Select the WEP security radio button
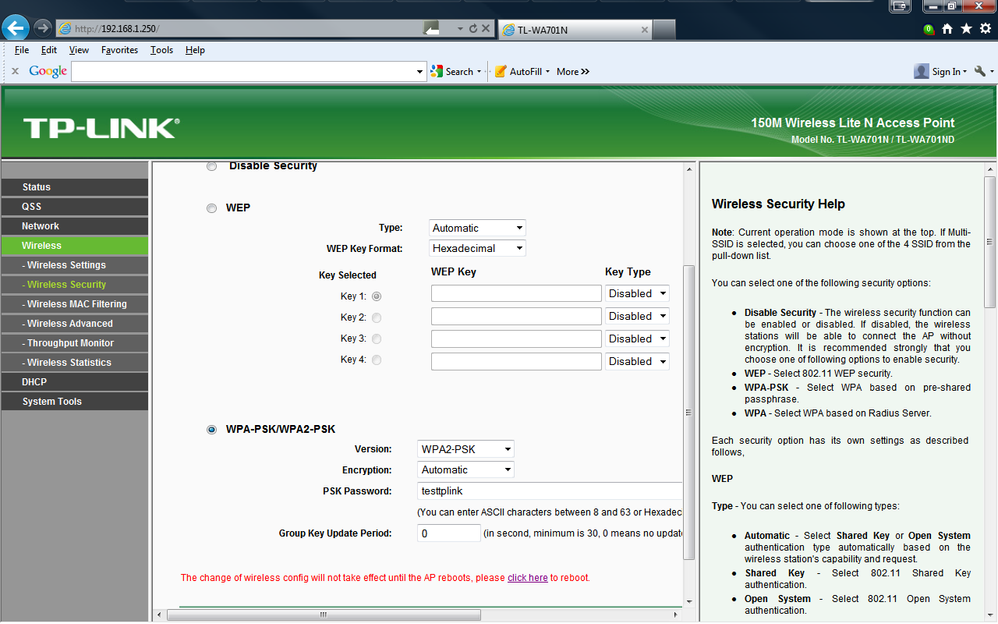998x624 pixels. [x=211, y=208]
